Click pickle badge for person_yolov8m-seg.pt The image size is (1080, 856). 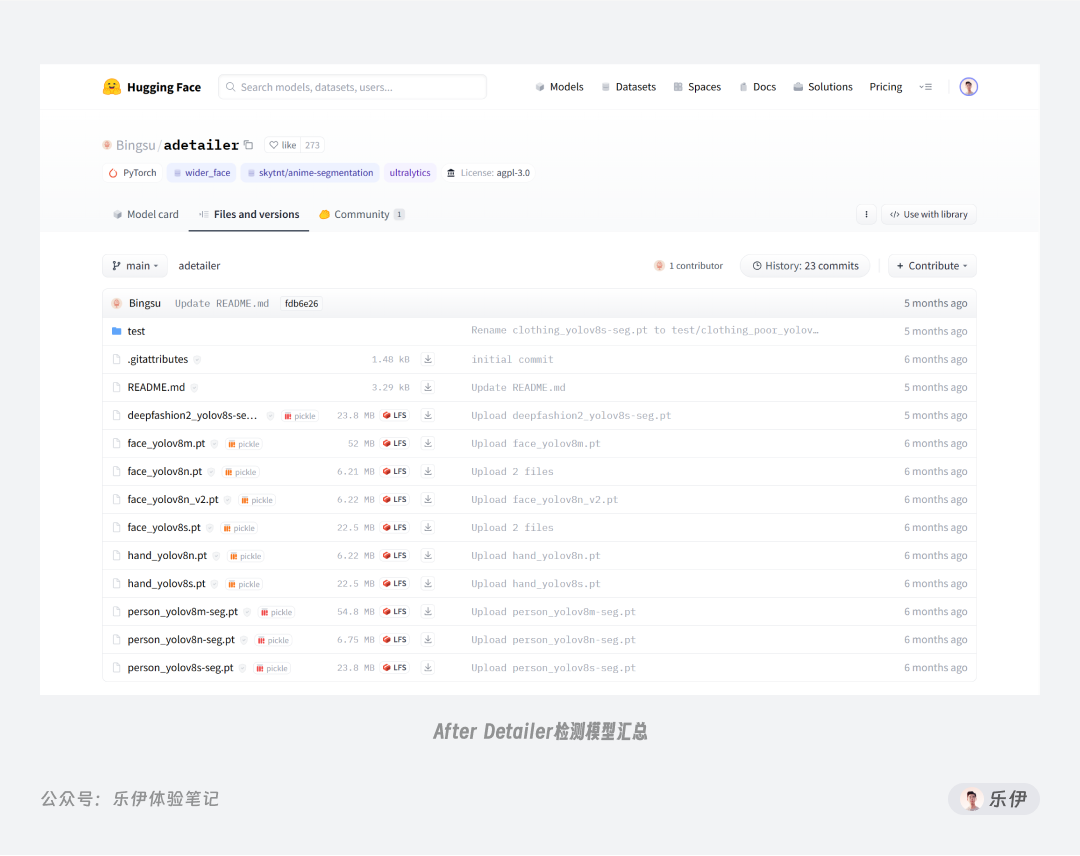pyautogui.click(x=276, y=612)
